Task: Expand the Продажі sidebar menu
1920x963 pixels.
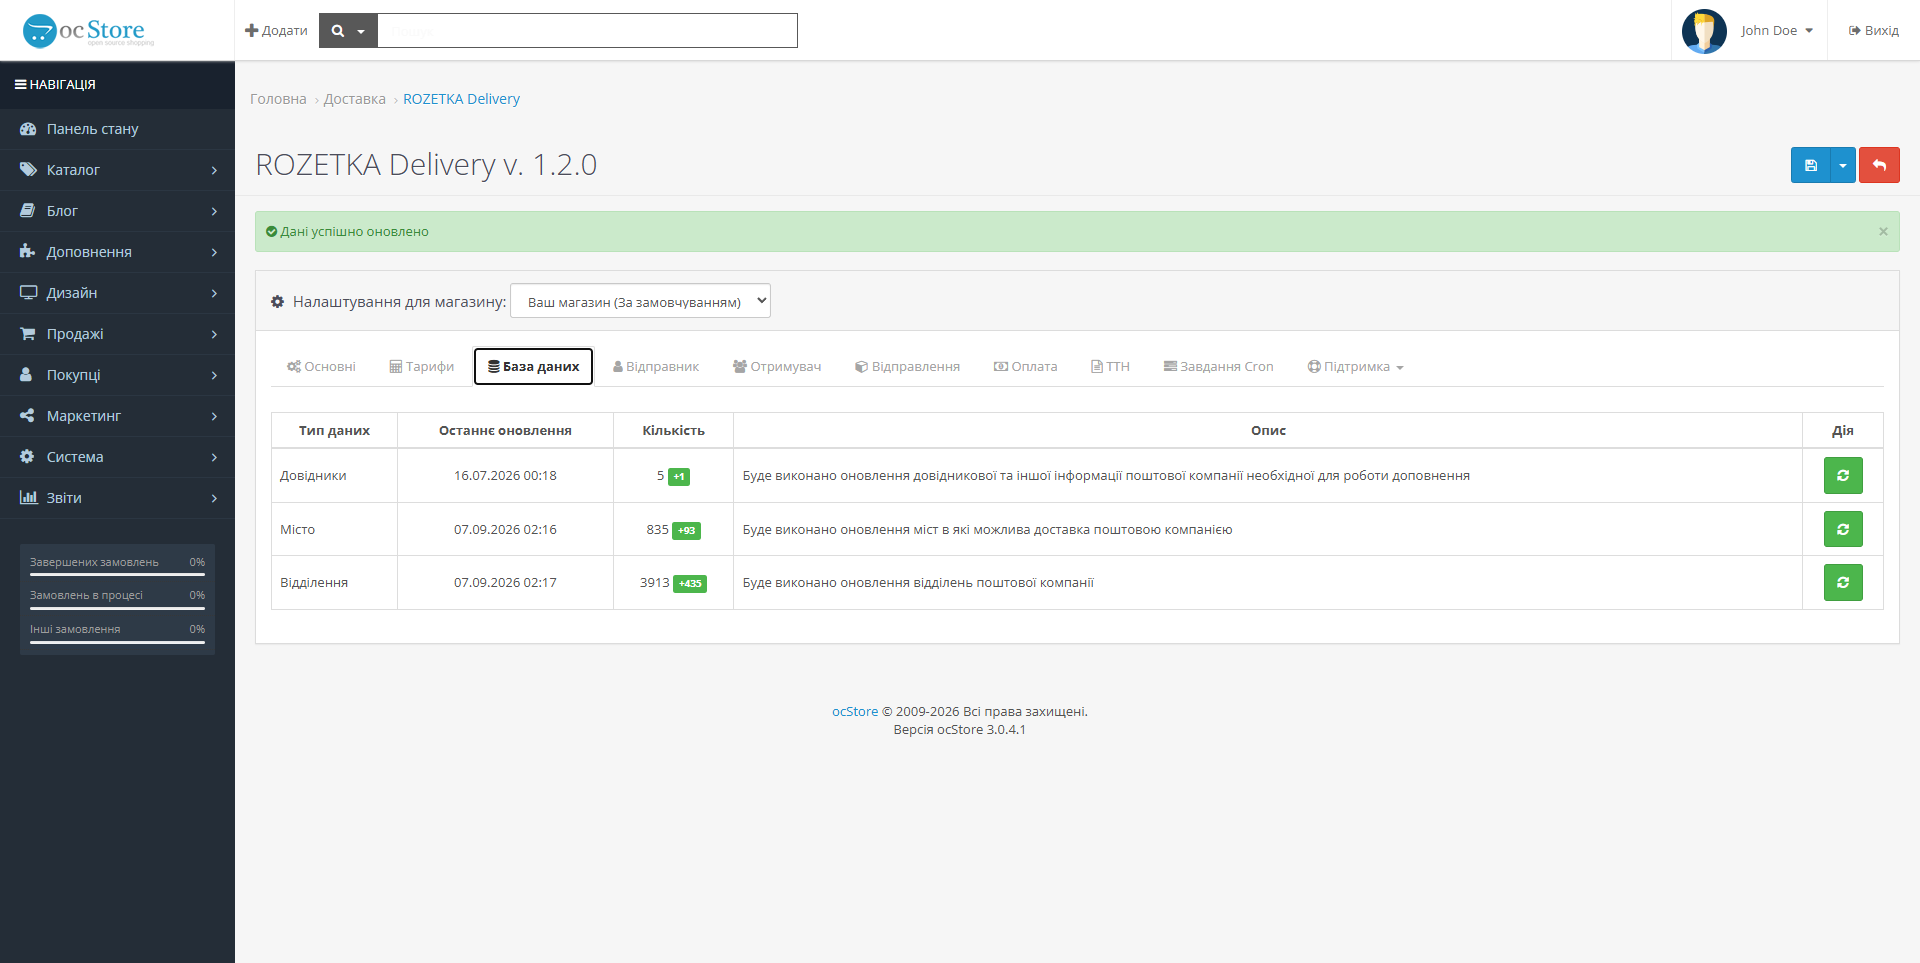Action: tap(117, 334)
